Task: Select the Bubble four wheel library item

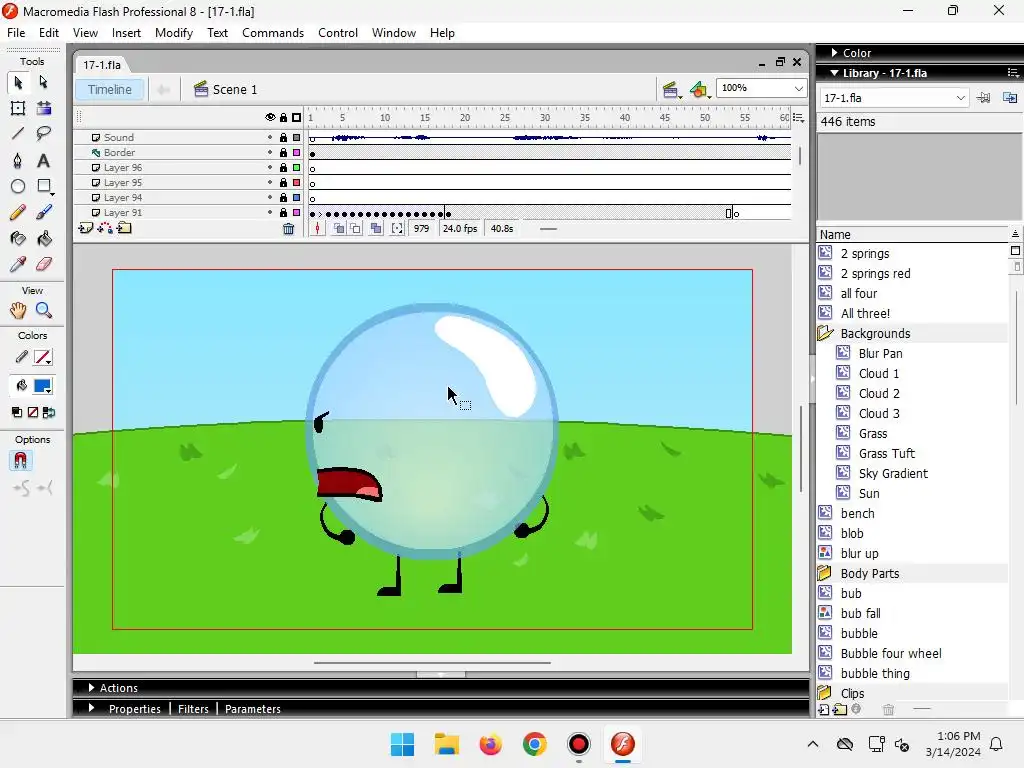Action: [x=891, y=653]
